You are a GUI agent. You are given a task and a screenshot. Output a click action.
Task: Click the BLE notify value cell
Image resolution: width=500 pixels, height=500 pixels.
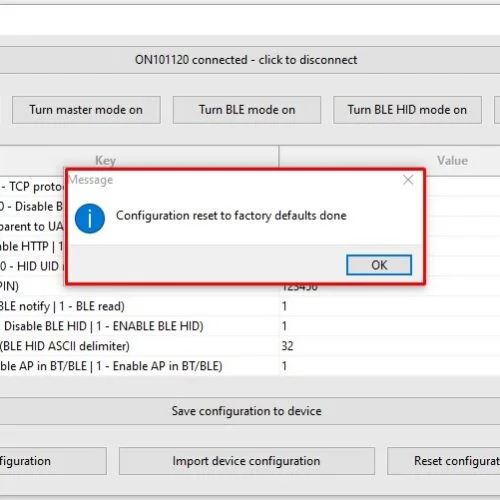(x=390, y=306)
